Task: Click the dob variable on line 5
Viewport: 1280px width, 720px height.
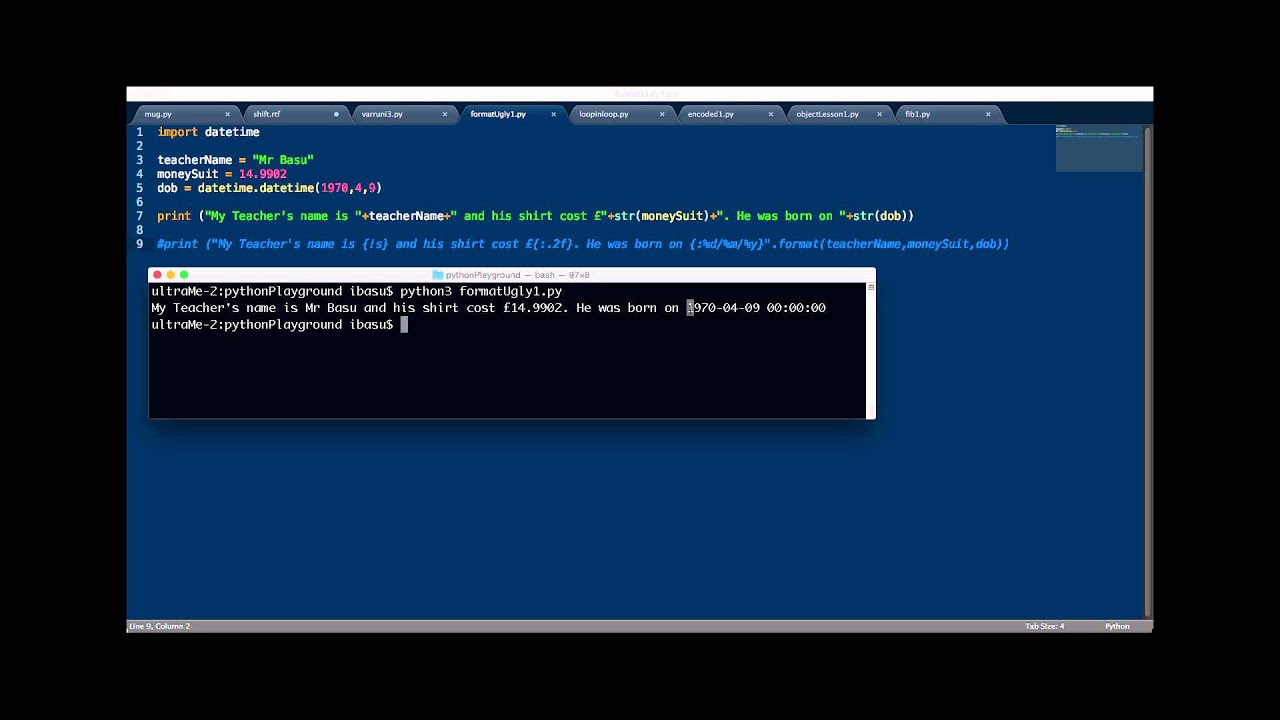Action: [167, 188]
